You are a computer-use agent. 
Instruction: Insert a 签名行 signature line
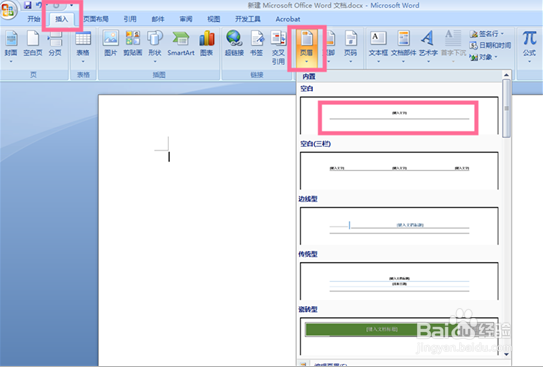[487, 34]
